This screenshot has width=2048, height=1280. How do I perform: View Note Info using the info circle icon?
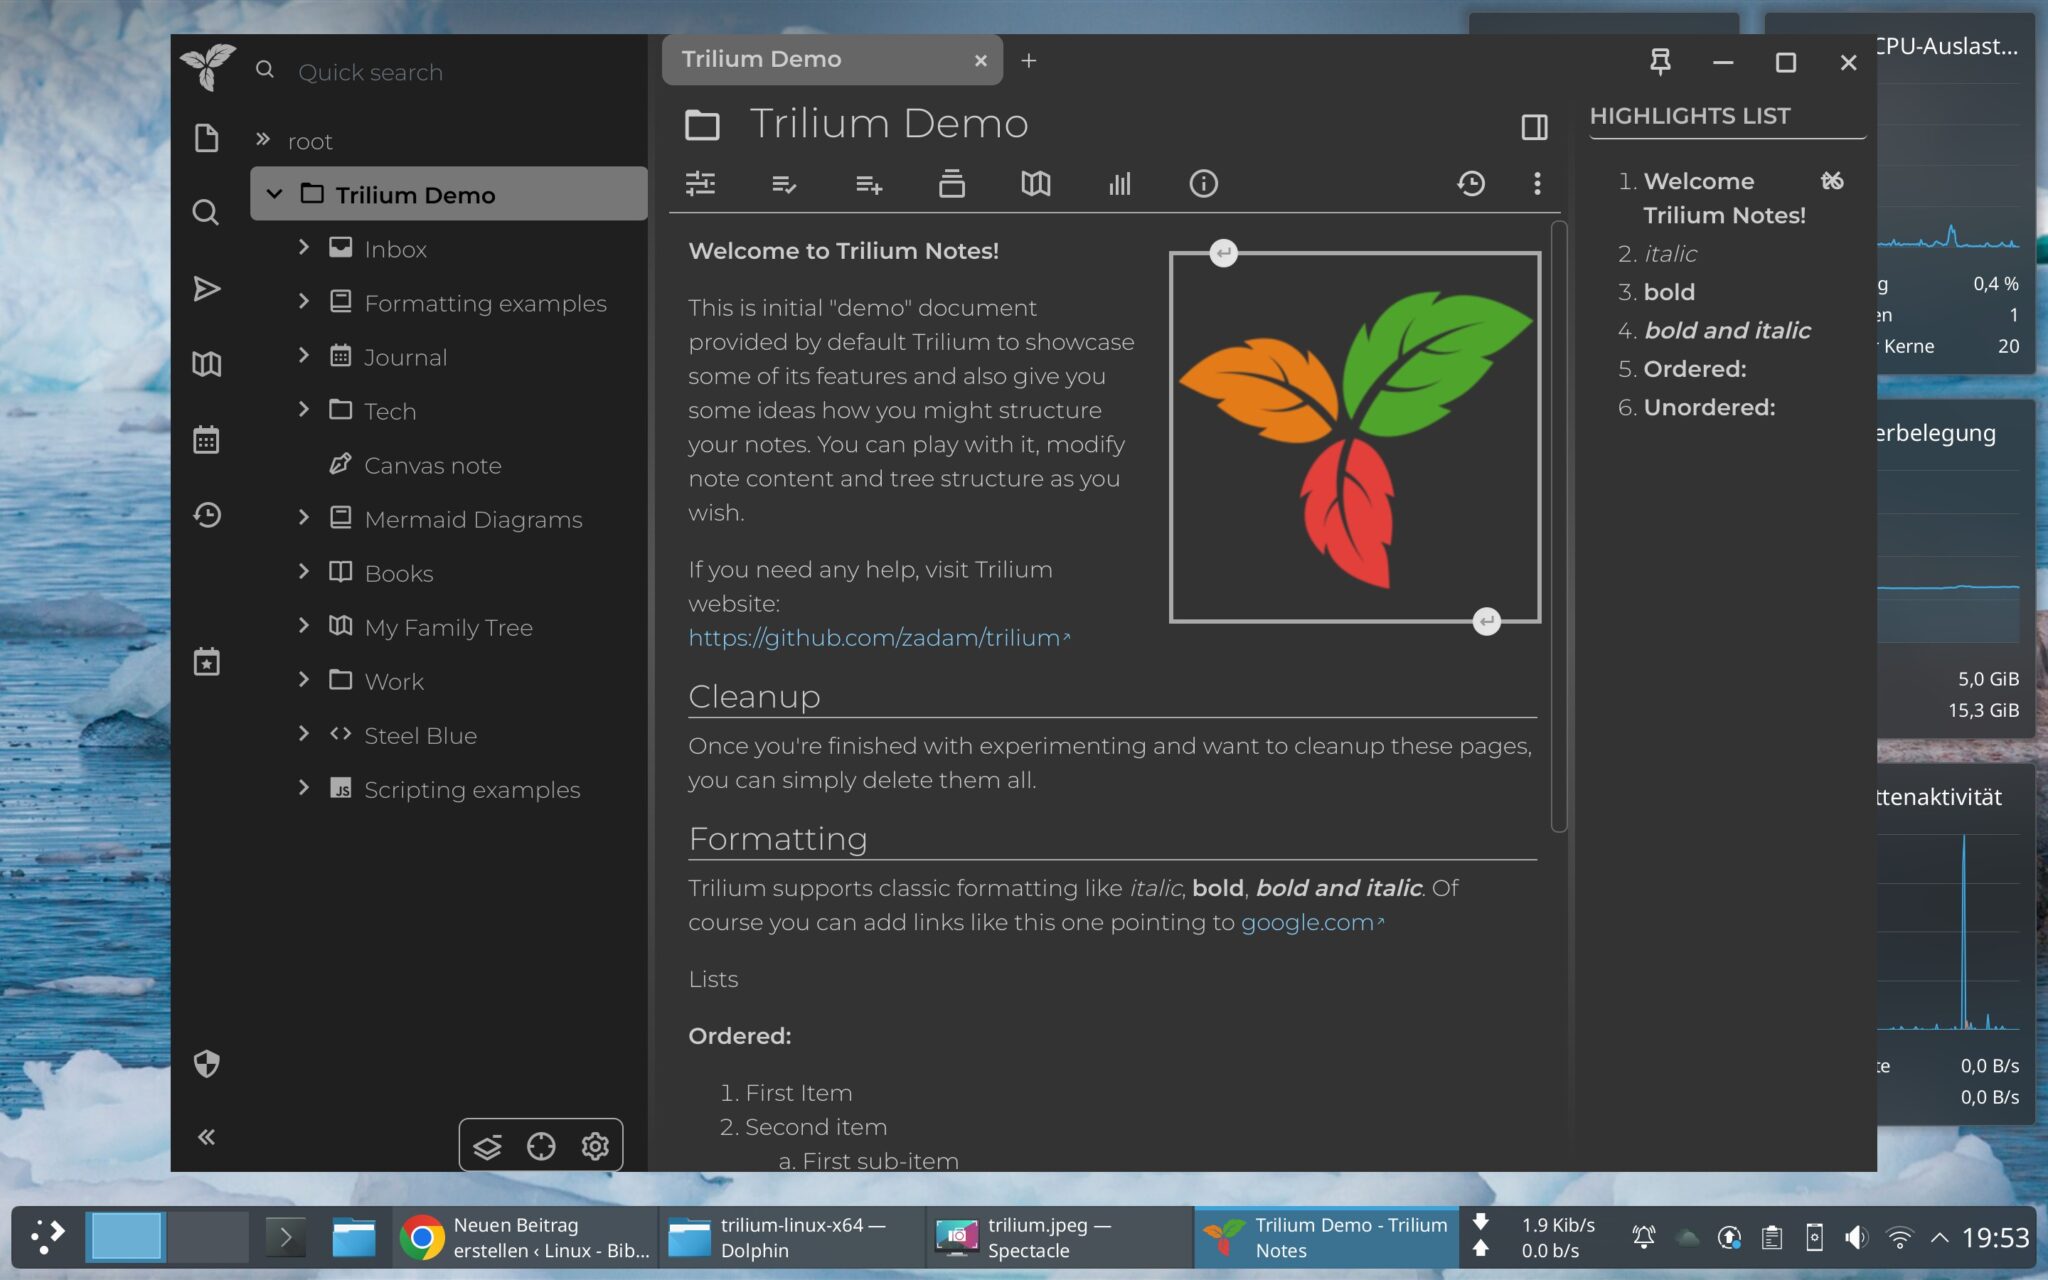[x=1203, y=184]
